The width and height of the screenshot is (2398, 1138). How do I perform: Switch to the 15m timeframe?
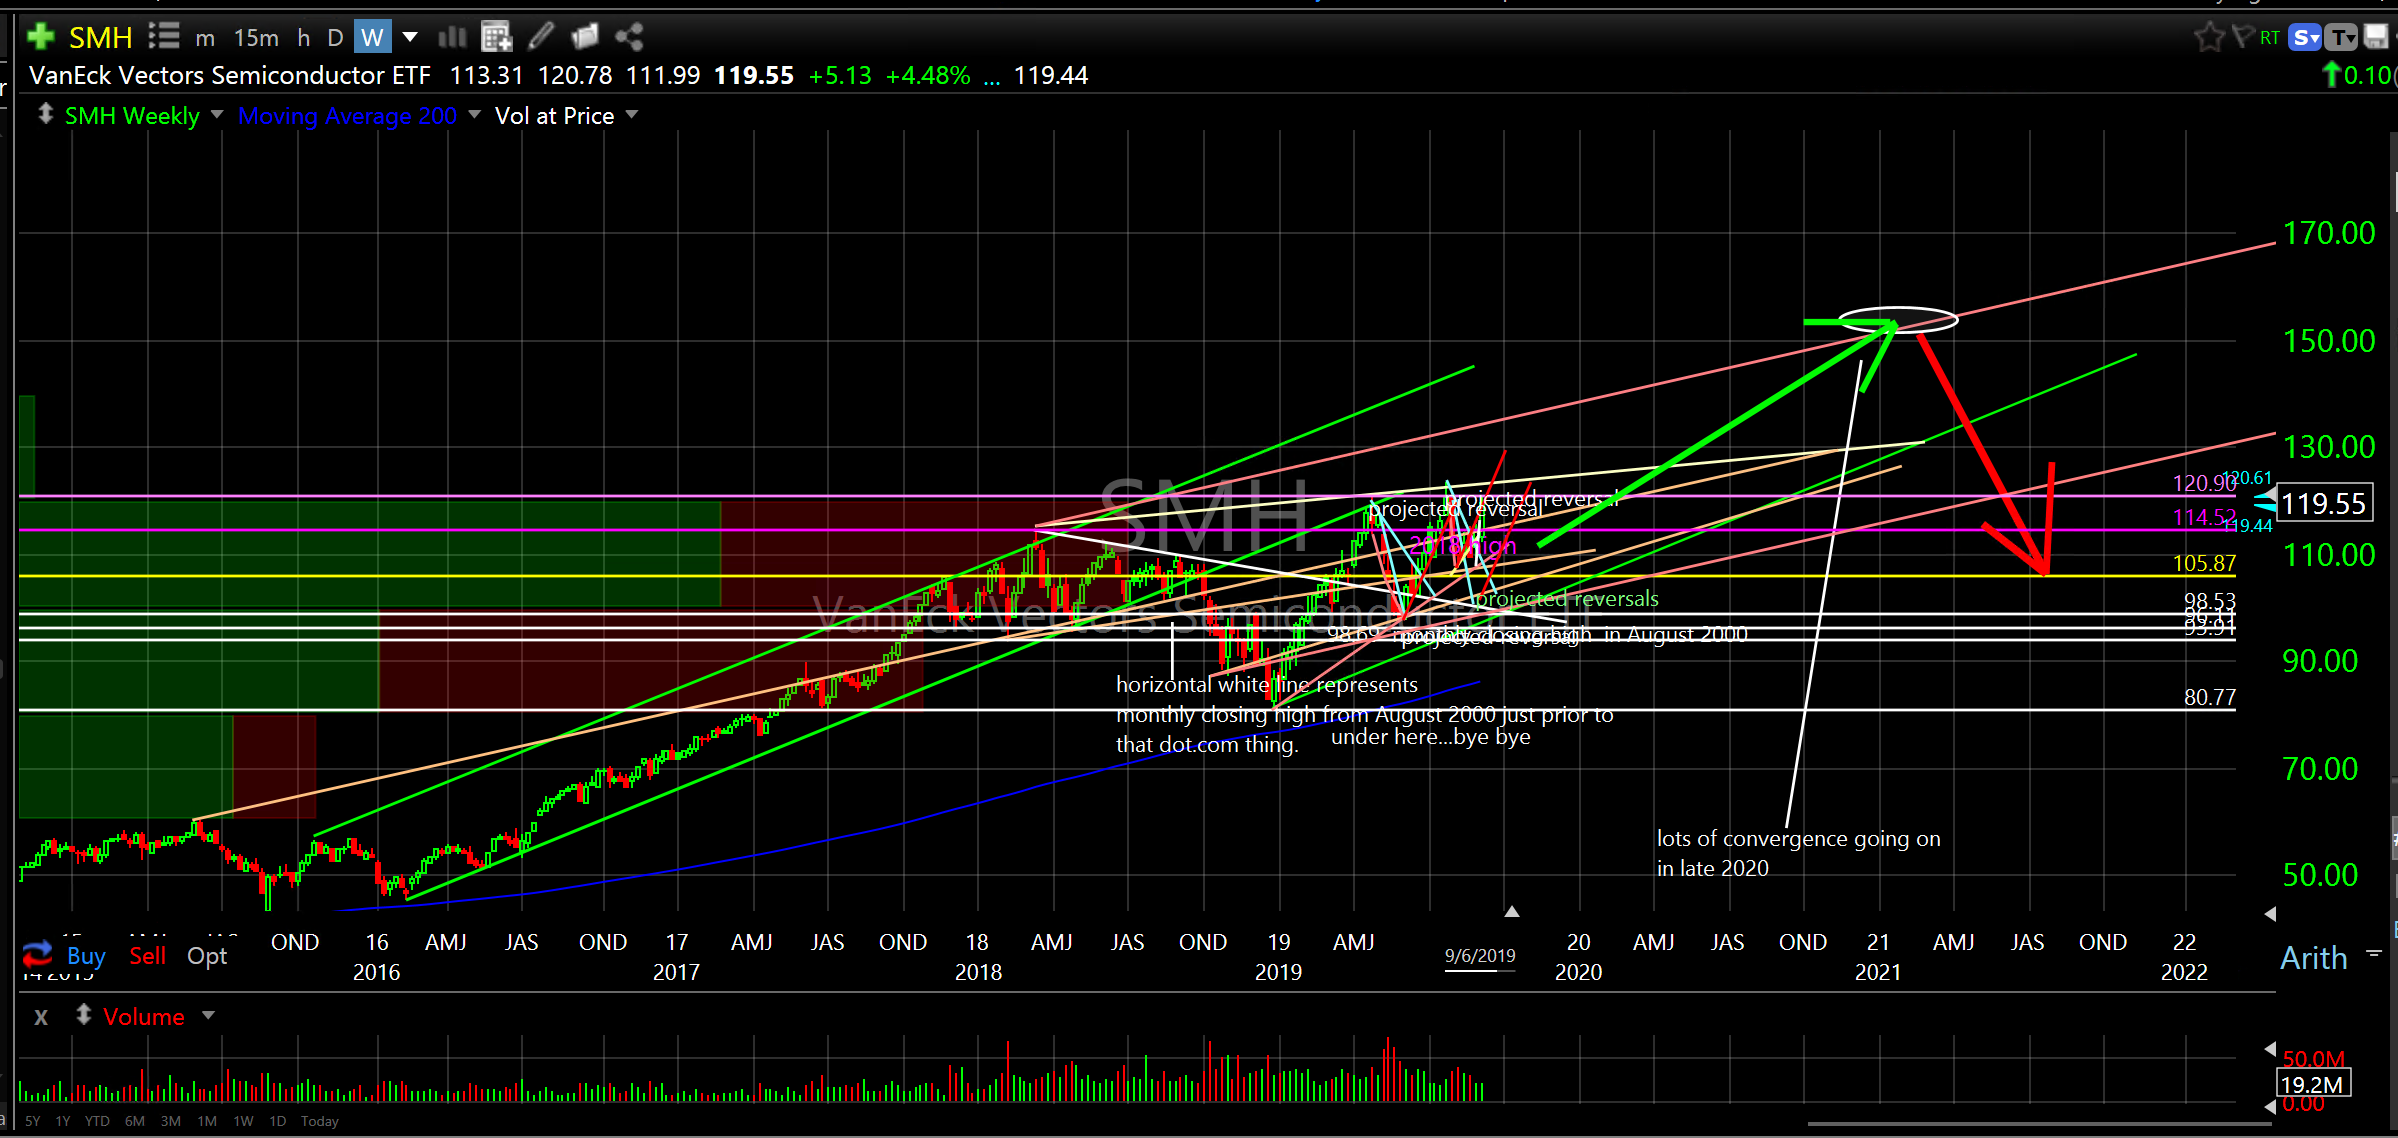click(256, 38)
